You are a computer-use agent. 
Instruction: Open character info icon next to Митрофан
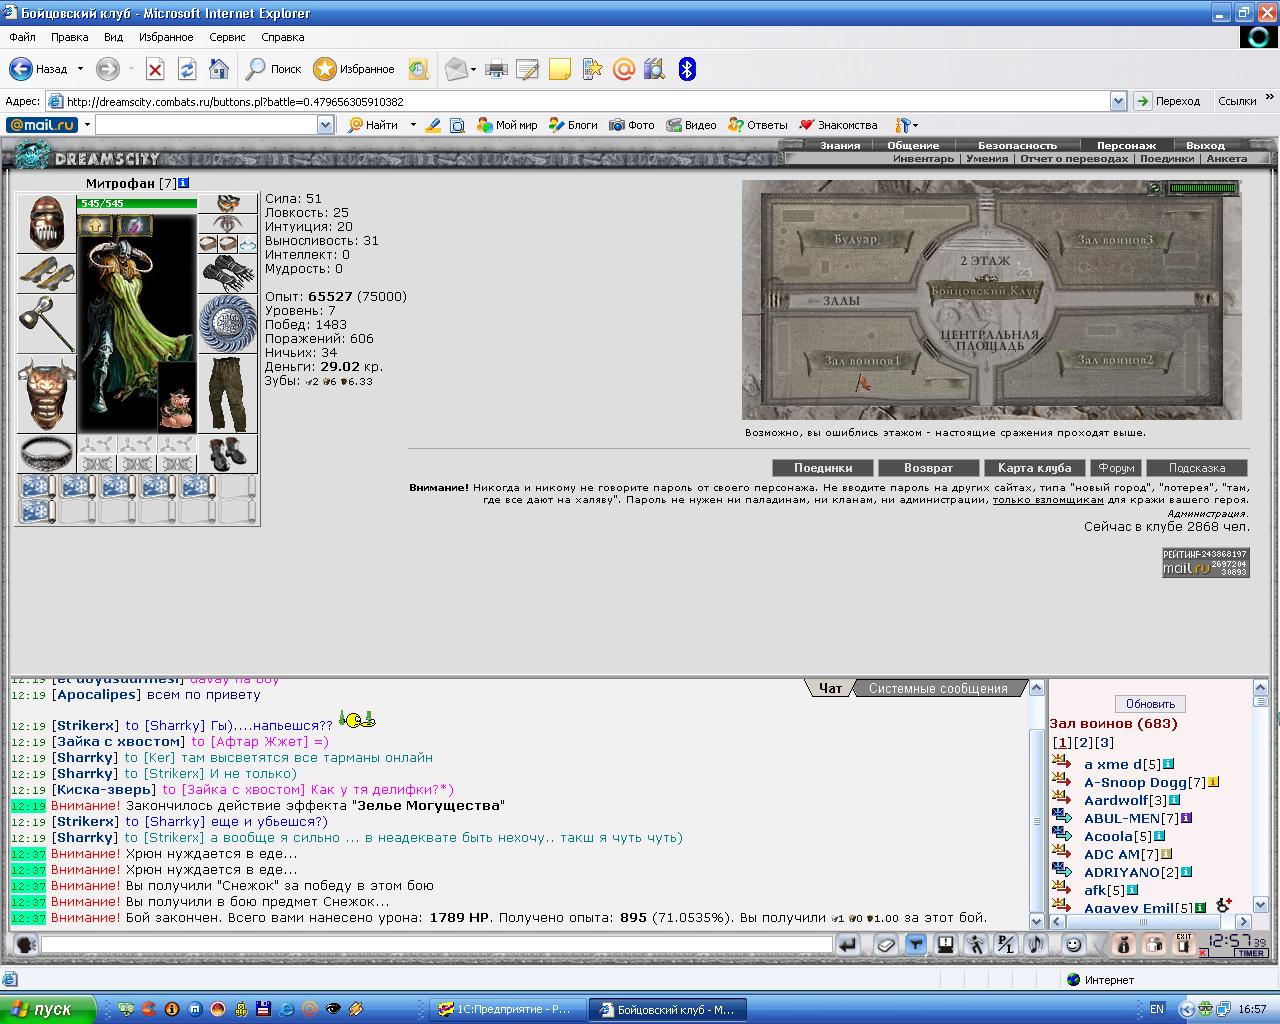click(x=184, y=183)
